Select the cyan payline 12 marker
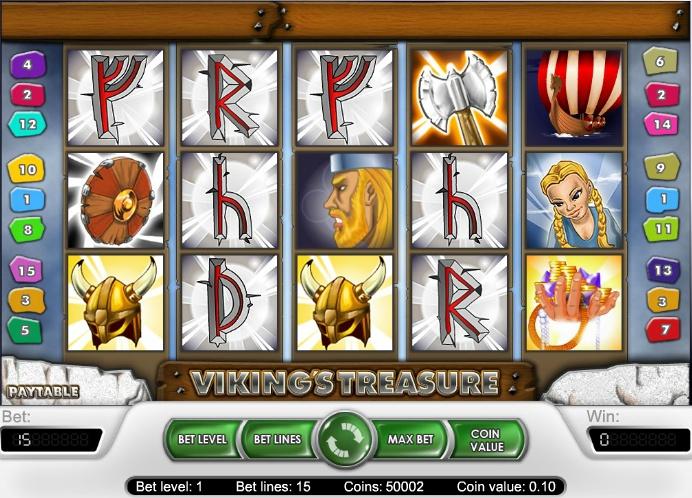 point(27,124)
